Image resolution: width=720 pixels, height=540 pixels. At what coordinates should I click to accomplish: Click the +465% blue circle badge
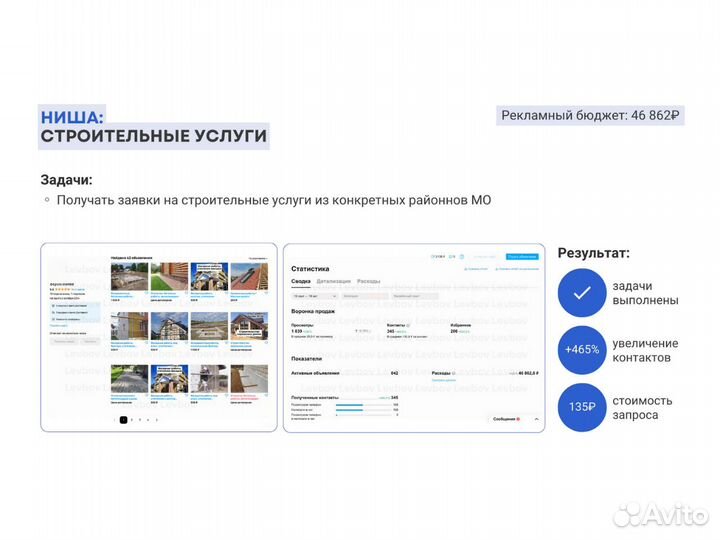(582, 350)
